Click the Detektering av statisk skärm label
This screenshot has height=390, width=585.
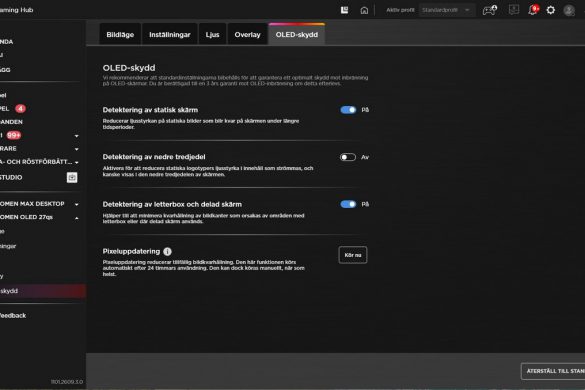coord(150,110)
